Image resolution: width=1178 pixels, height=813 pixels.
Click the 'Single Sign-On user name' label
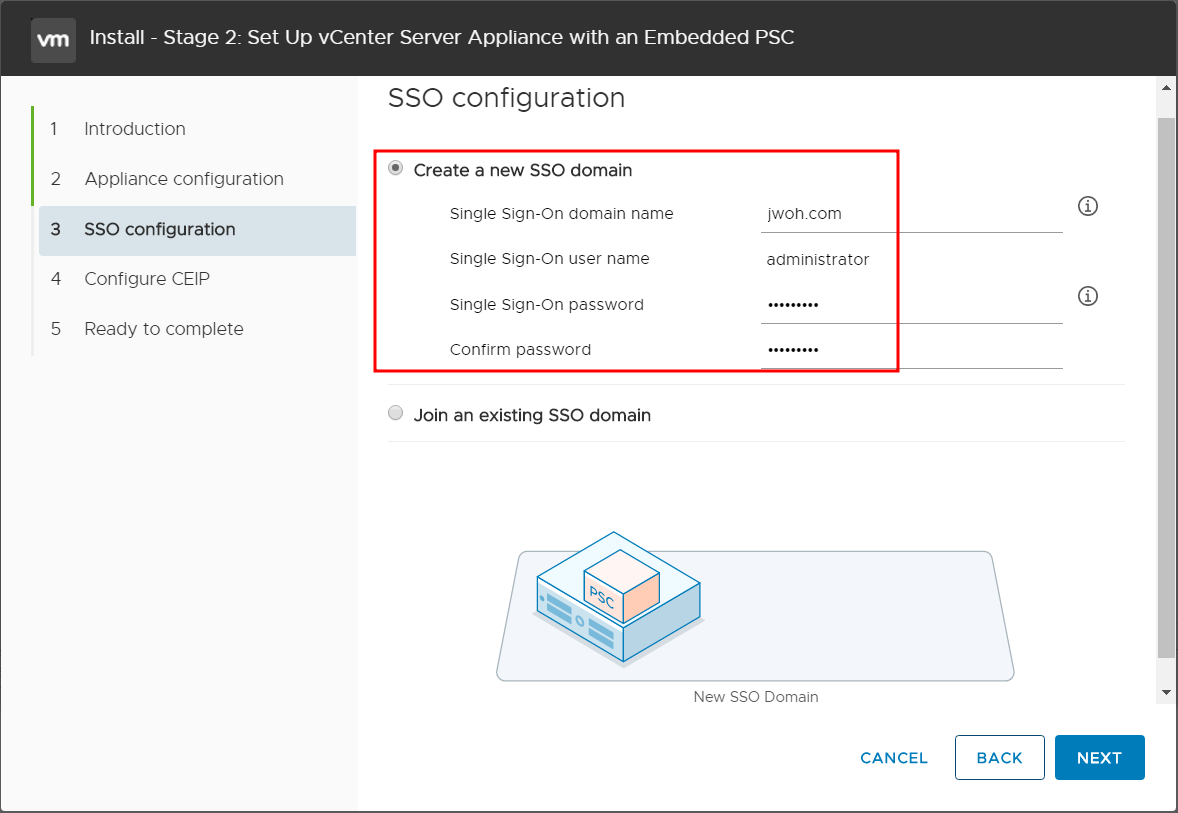549,259
